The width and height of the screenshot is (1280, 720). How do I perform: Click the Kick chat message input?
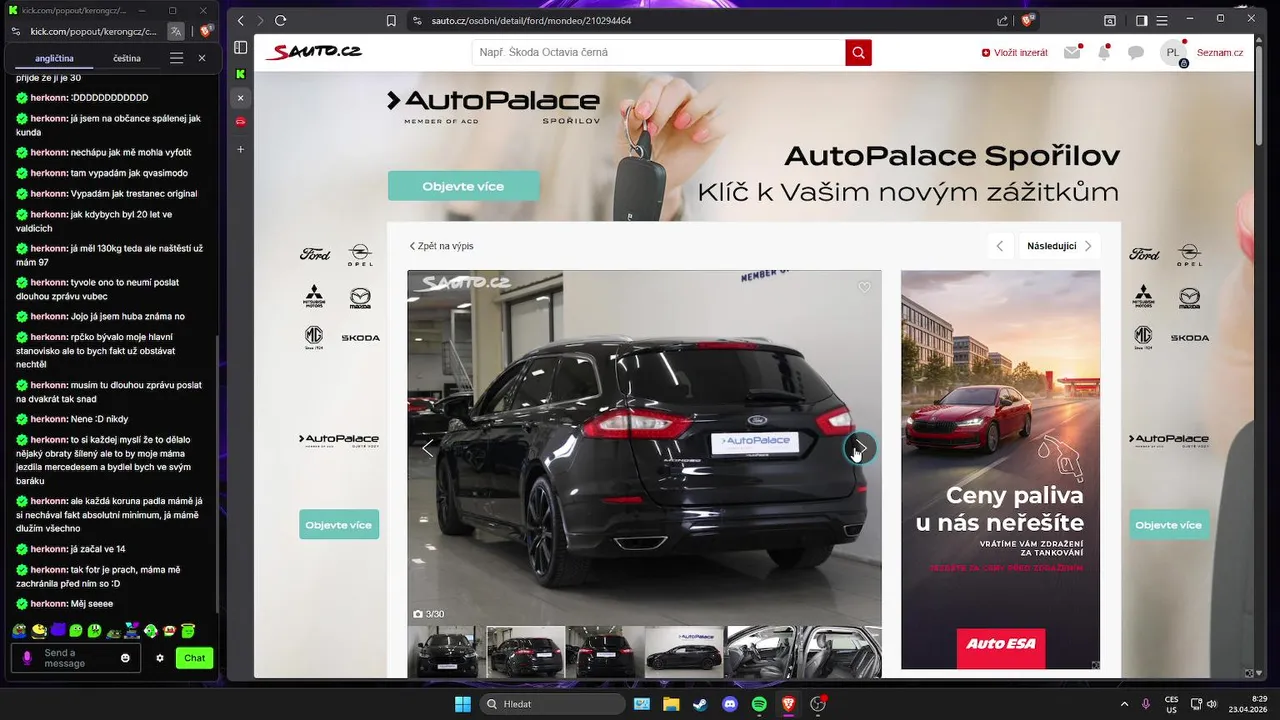click(x=75, y=658)
